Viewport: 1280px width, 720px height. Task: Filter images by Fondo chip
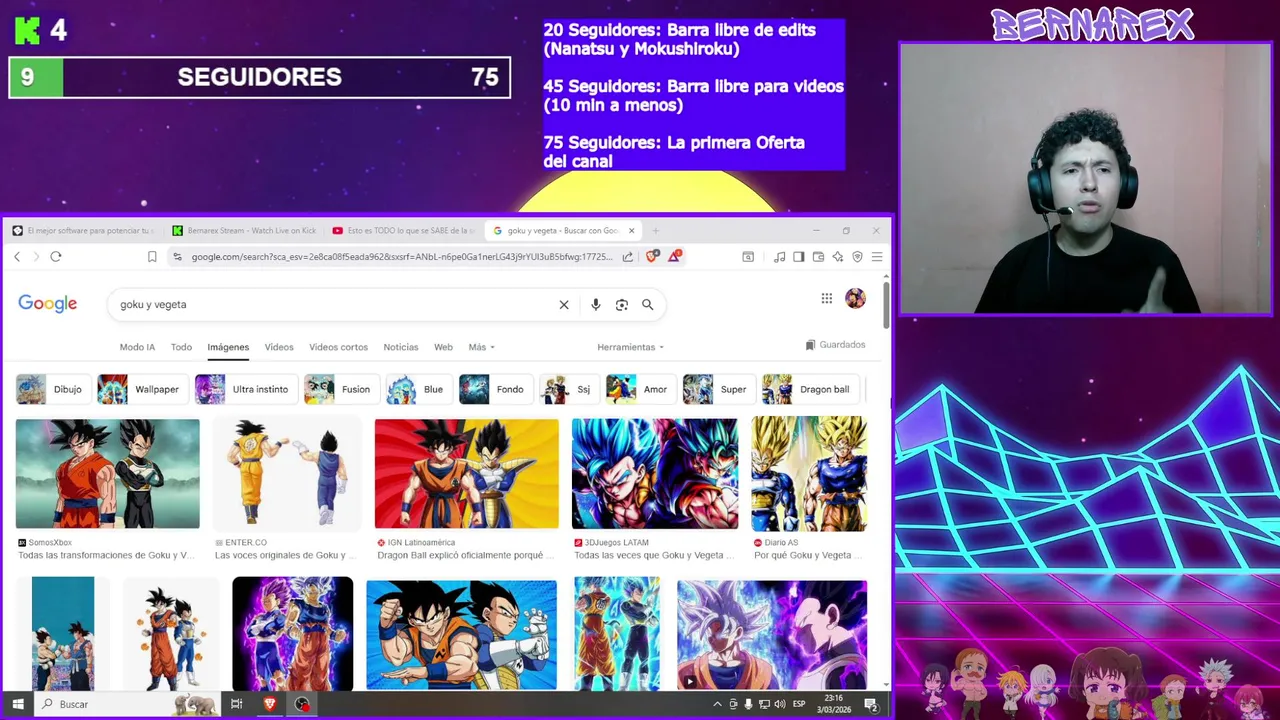(496, 389)
